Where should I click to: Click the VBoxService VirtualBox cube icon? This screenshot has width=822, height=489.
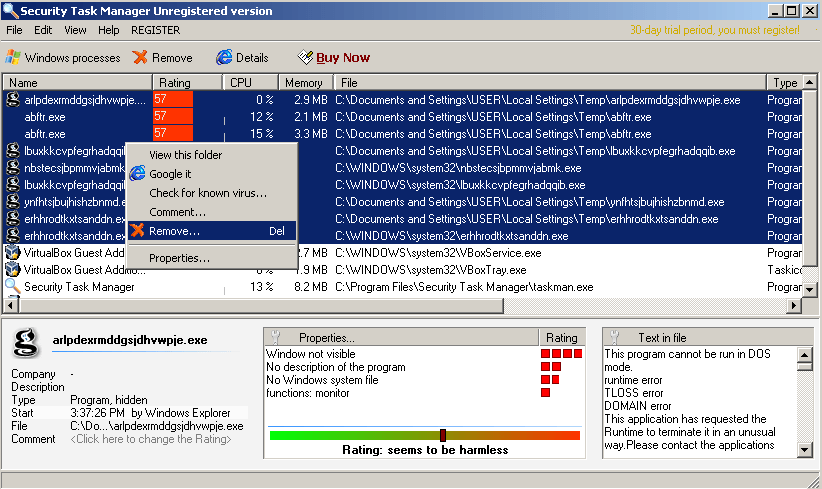click(13, 253)
